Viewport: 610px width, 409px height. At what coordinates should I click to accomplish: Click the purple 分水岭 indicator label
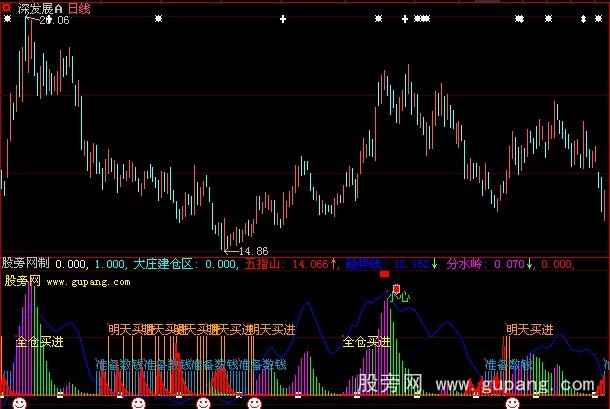(464, 264)
